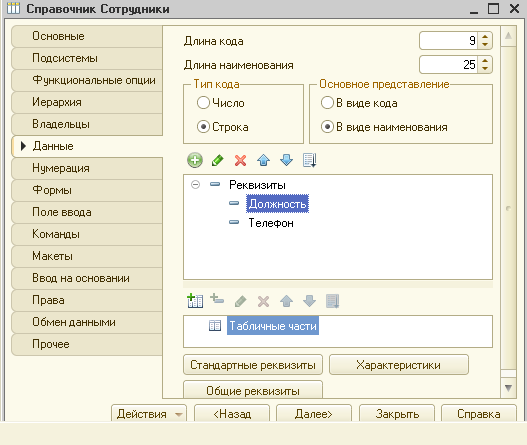
Task: Click the green add attribute icon
Action: tap(195, 160)
